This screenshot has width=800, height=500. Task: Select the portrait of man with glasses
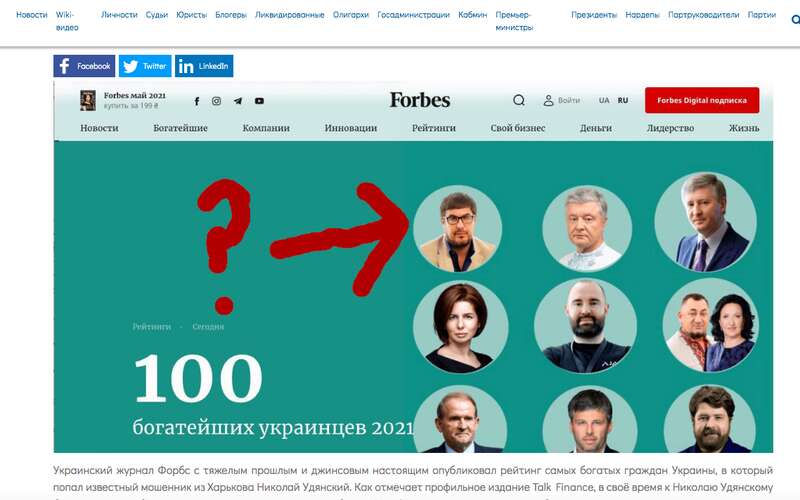(x=457, y=229)
